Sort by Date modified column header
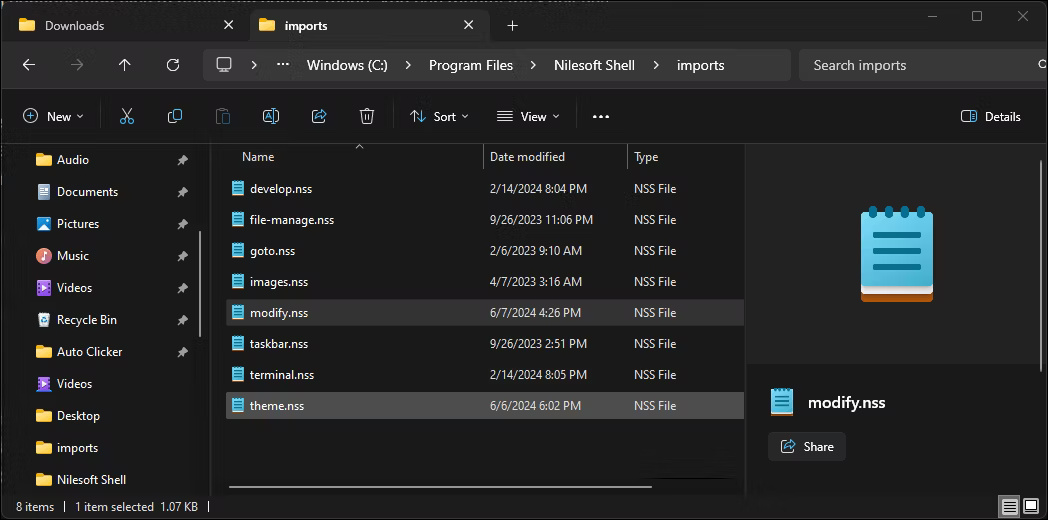This screenshot has width=1048, height=520. pos(527,157)
